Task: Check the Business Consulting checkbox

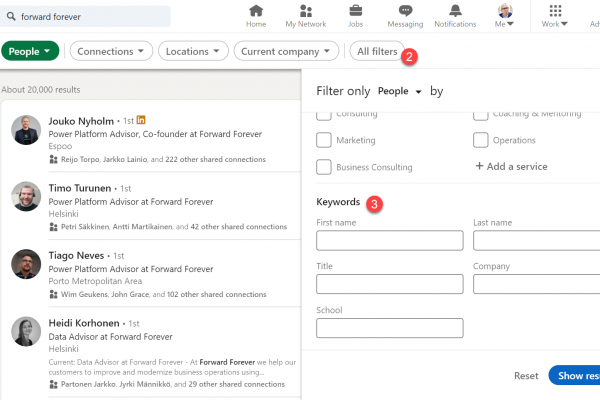Action: tap(324, 167)
